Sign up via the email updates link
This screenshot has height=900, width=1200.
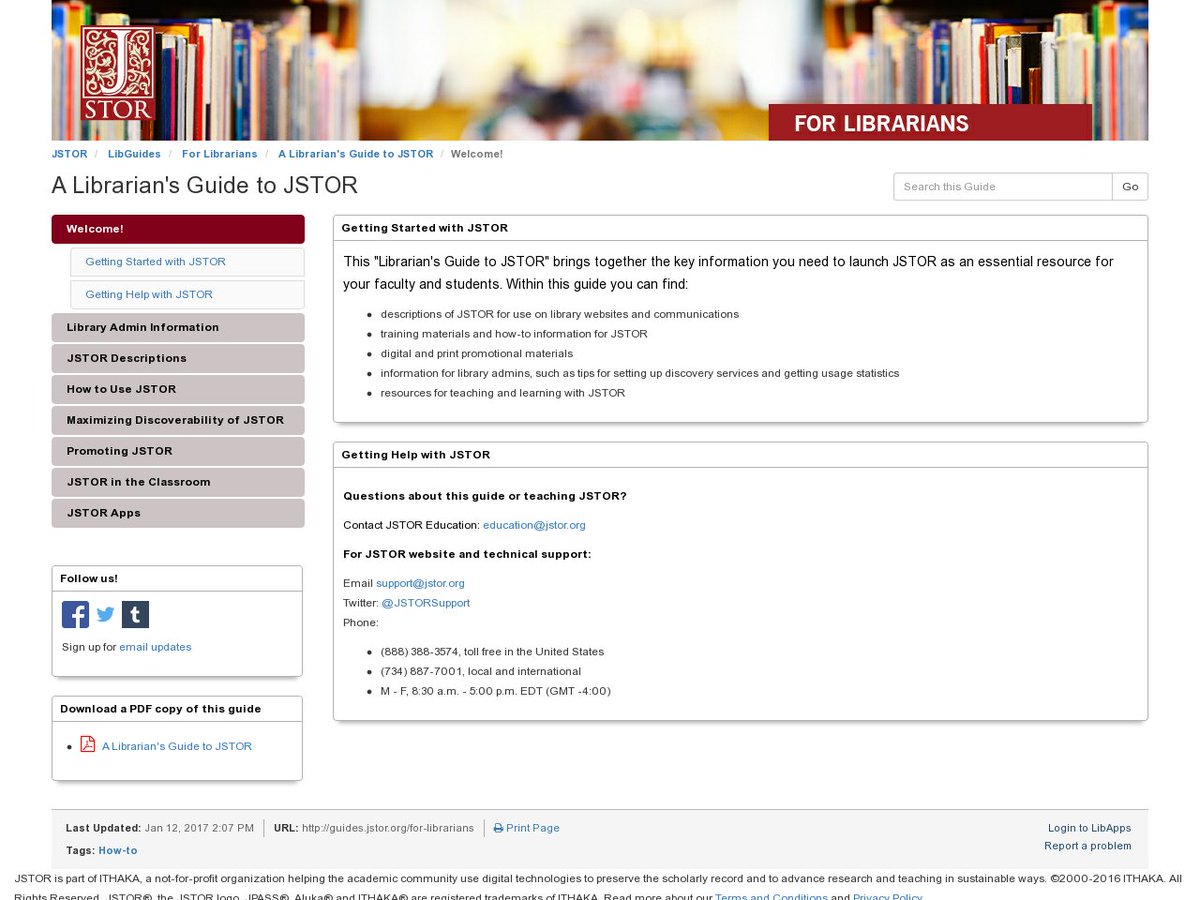point(155,647)
